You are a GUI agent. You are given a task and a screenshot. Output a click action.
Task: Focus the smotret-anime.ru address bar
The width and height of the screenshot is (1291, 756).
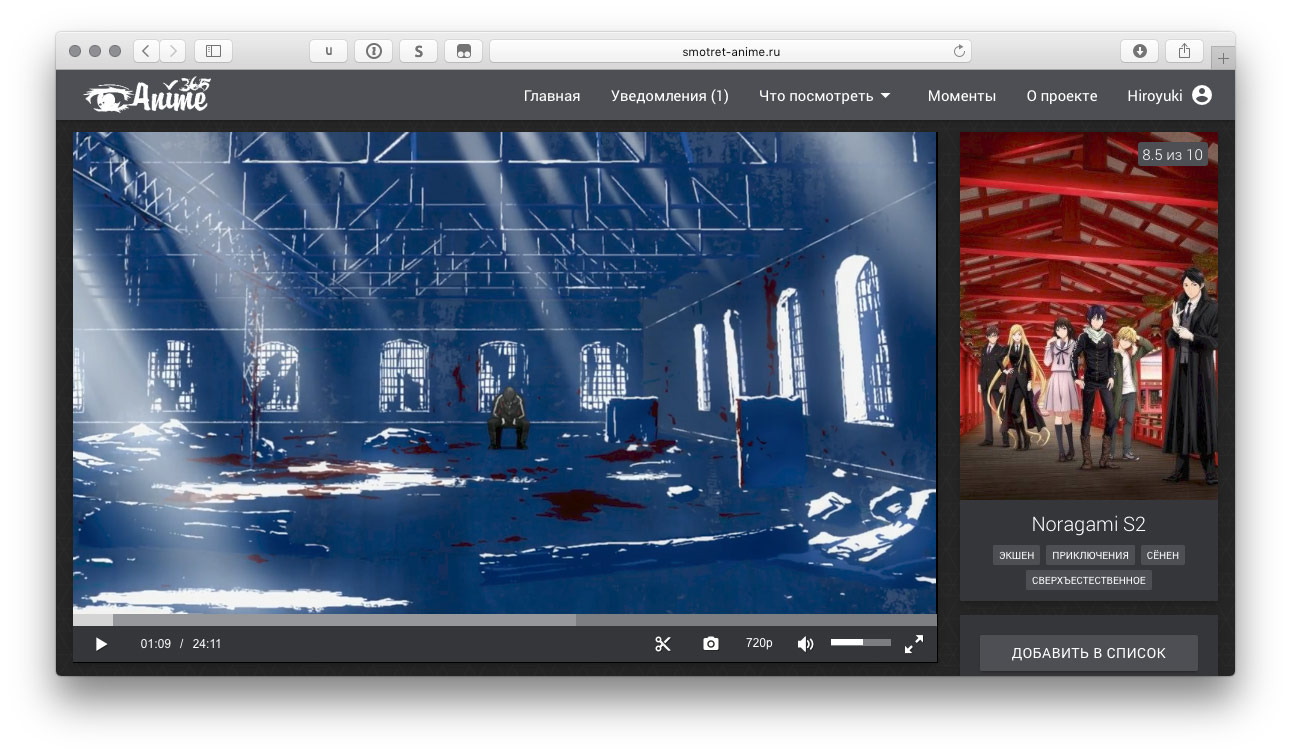(x=730, y=51)
